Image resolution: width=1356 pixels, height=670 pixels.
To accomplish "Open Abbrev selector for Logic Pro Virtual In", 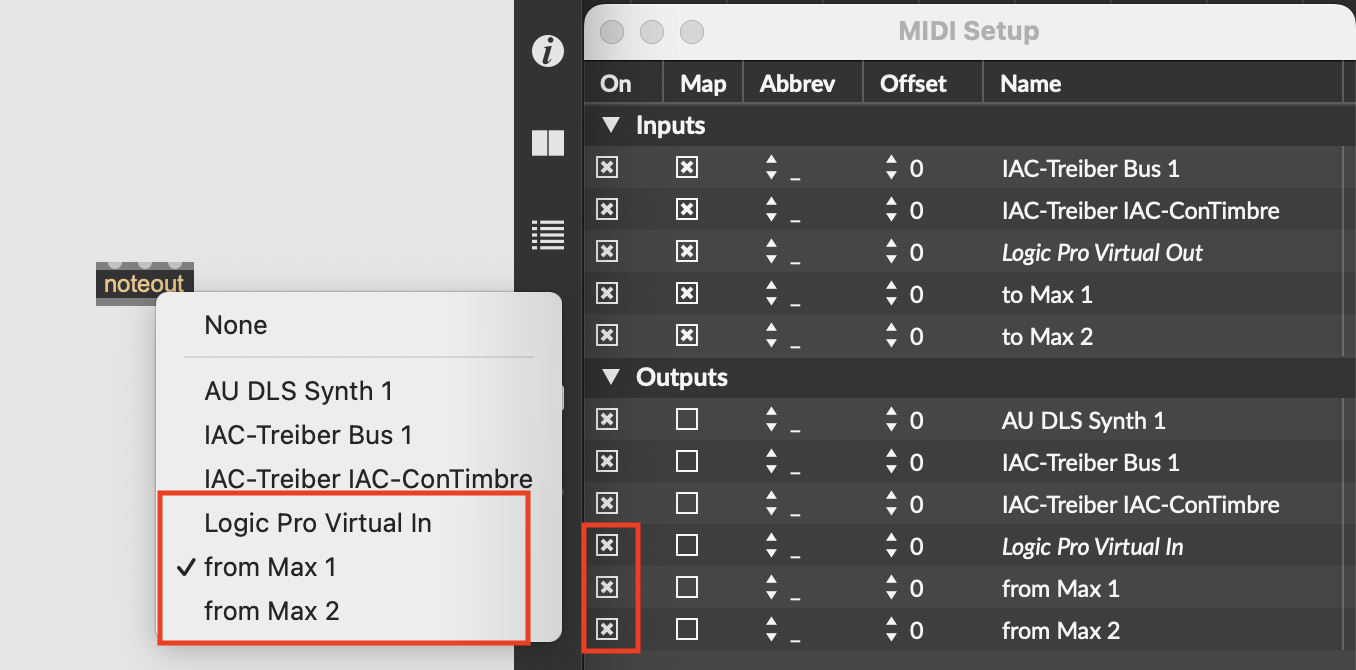I will [771, 546].
